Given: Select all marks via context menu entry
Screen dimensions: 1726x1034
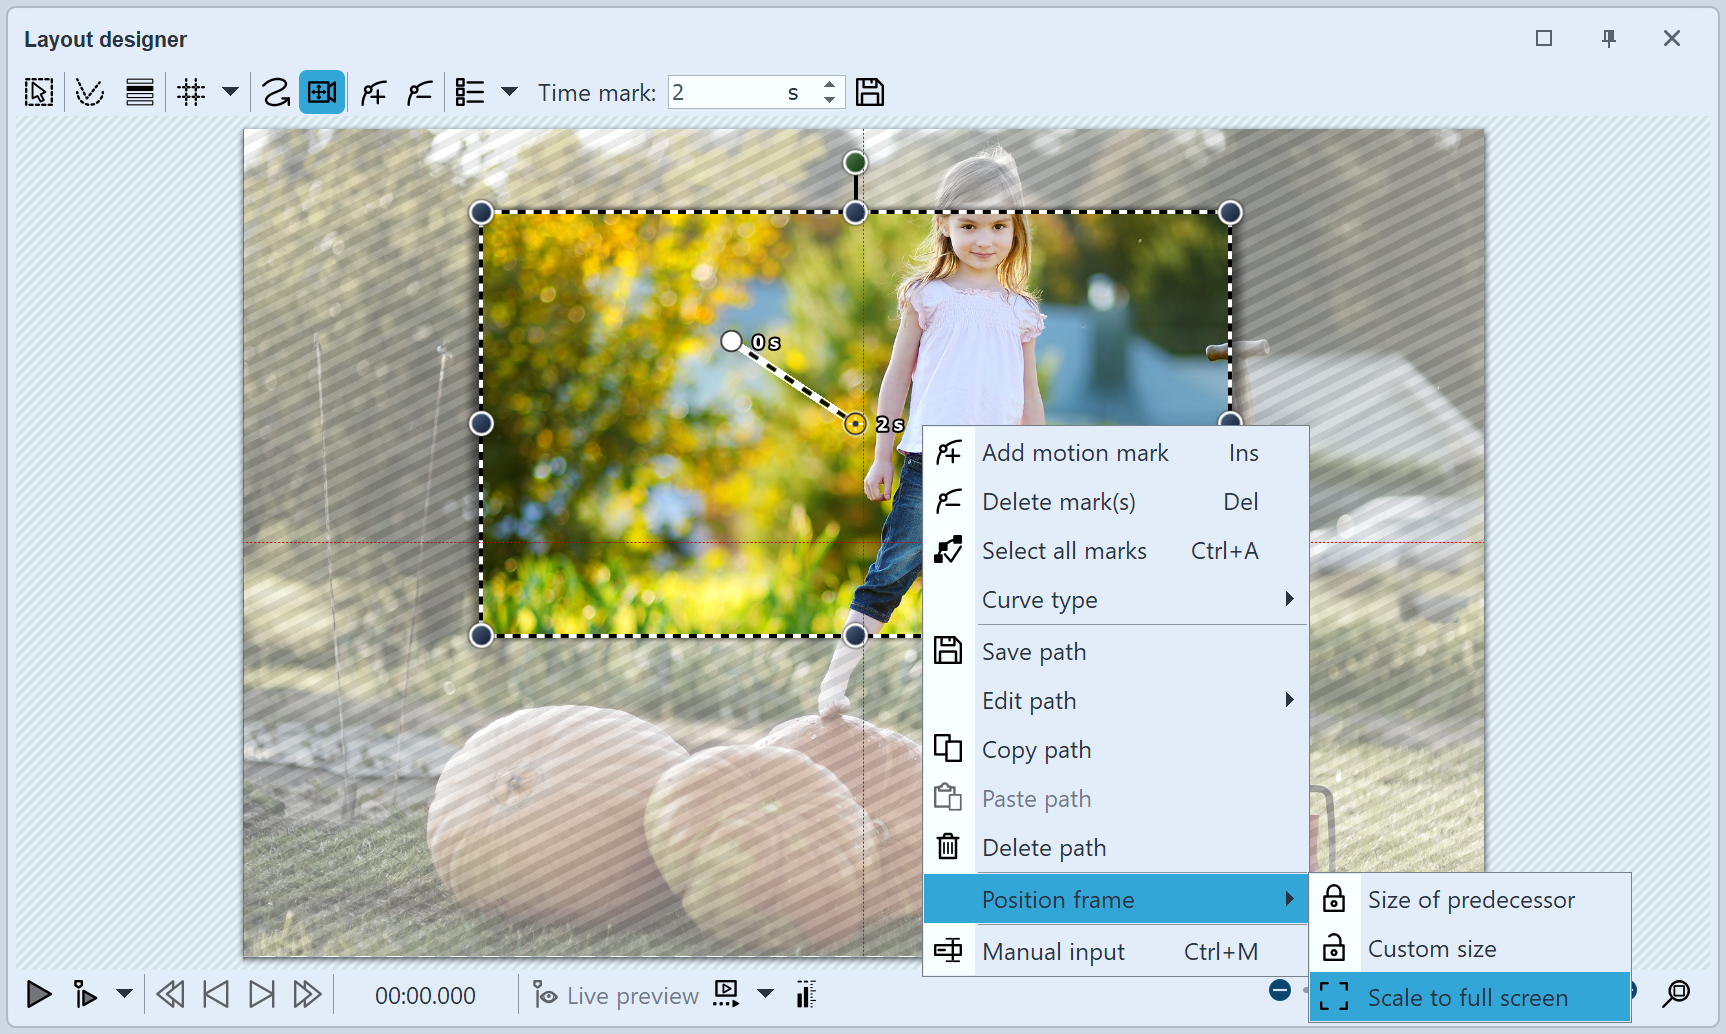Looking at the screenshot, I should (x=1064, y=550).
